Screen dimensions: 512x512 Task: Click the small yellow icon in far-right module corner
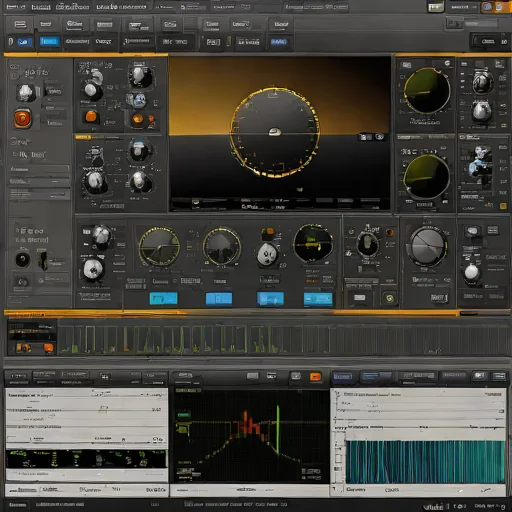(x=503, y=206)
